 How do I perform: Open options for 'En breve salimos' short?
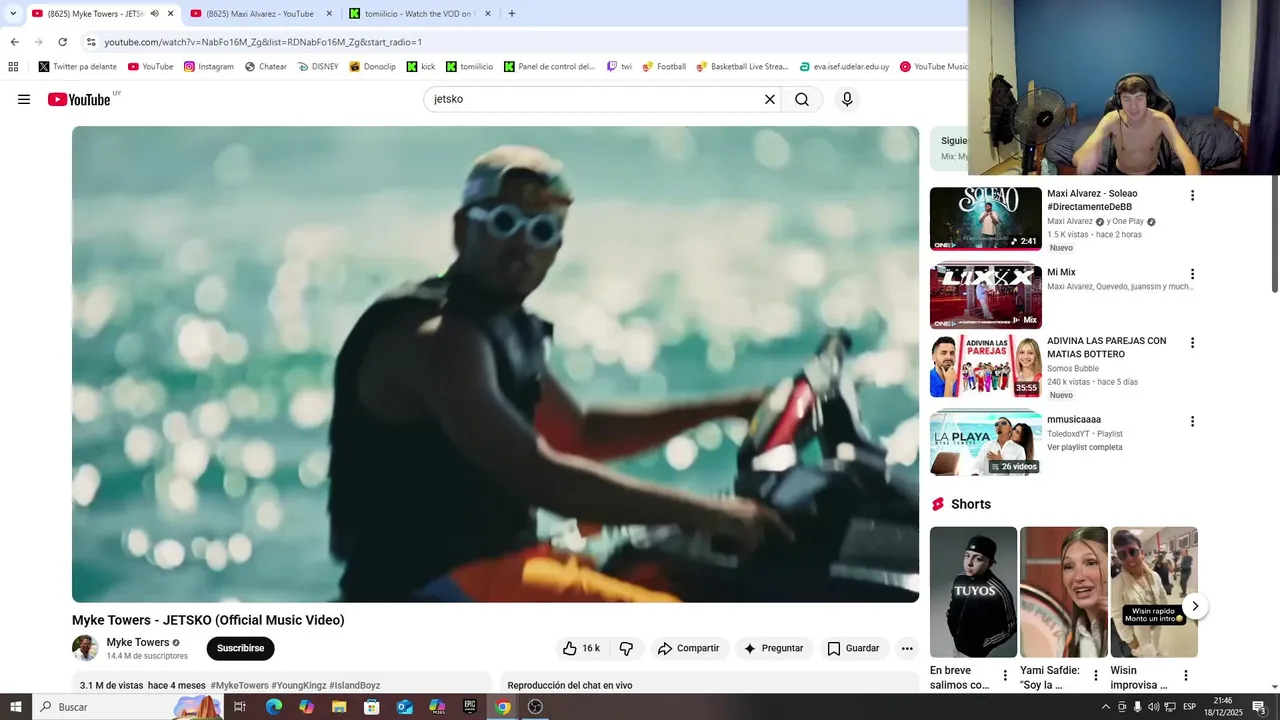[1005, 676]
